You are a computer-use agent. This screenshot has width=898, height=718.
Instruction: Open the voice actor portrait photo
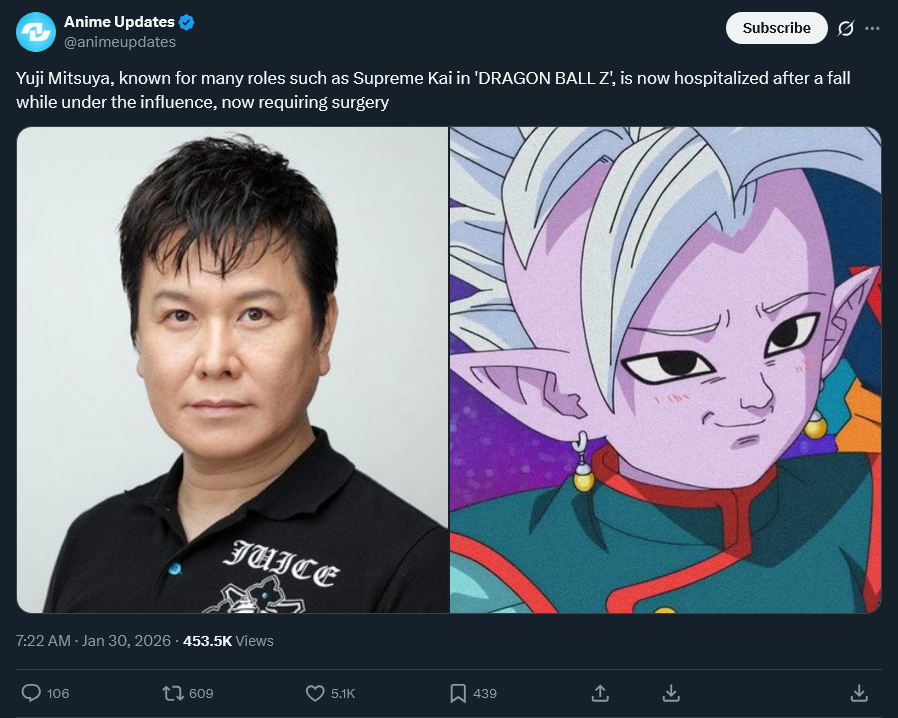[x=233, y=370]
